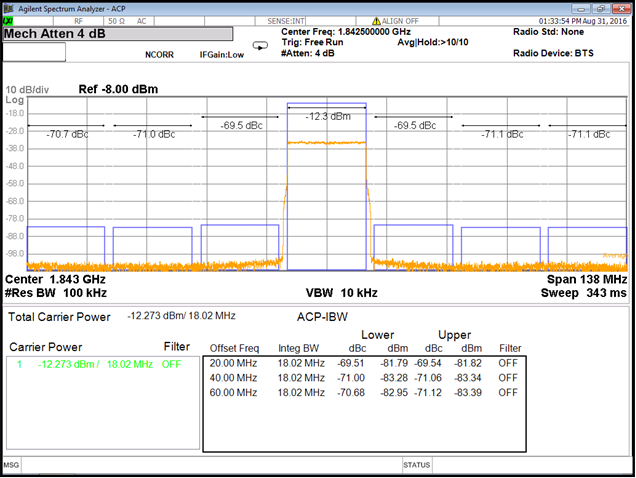The height and width of the screenshot is (478, 636).
Task: Click the RF input indicator in status bar
Action: click(78, 20)
